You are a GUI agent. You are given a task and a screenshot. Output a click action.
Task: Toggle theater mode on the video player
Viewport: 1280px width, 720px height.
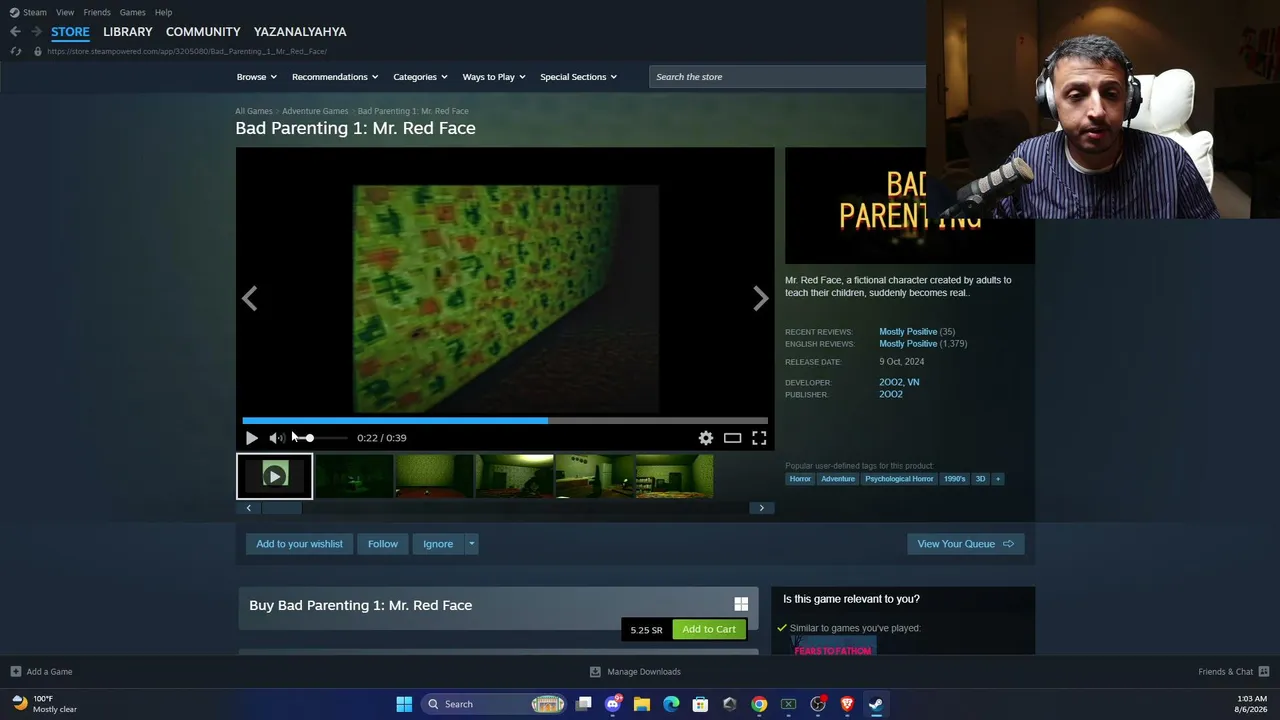pyautogui.click(x=733, y=438)
